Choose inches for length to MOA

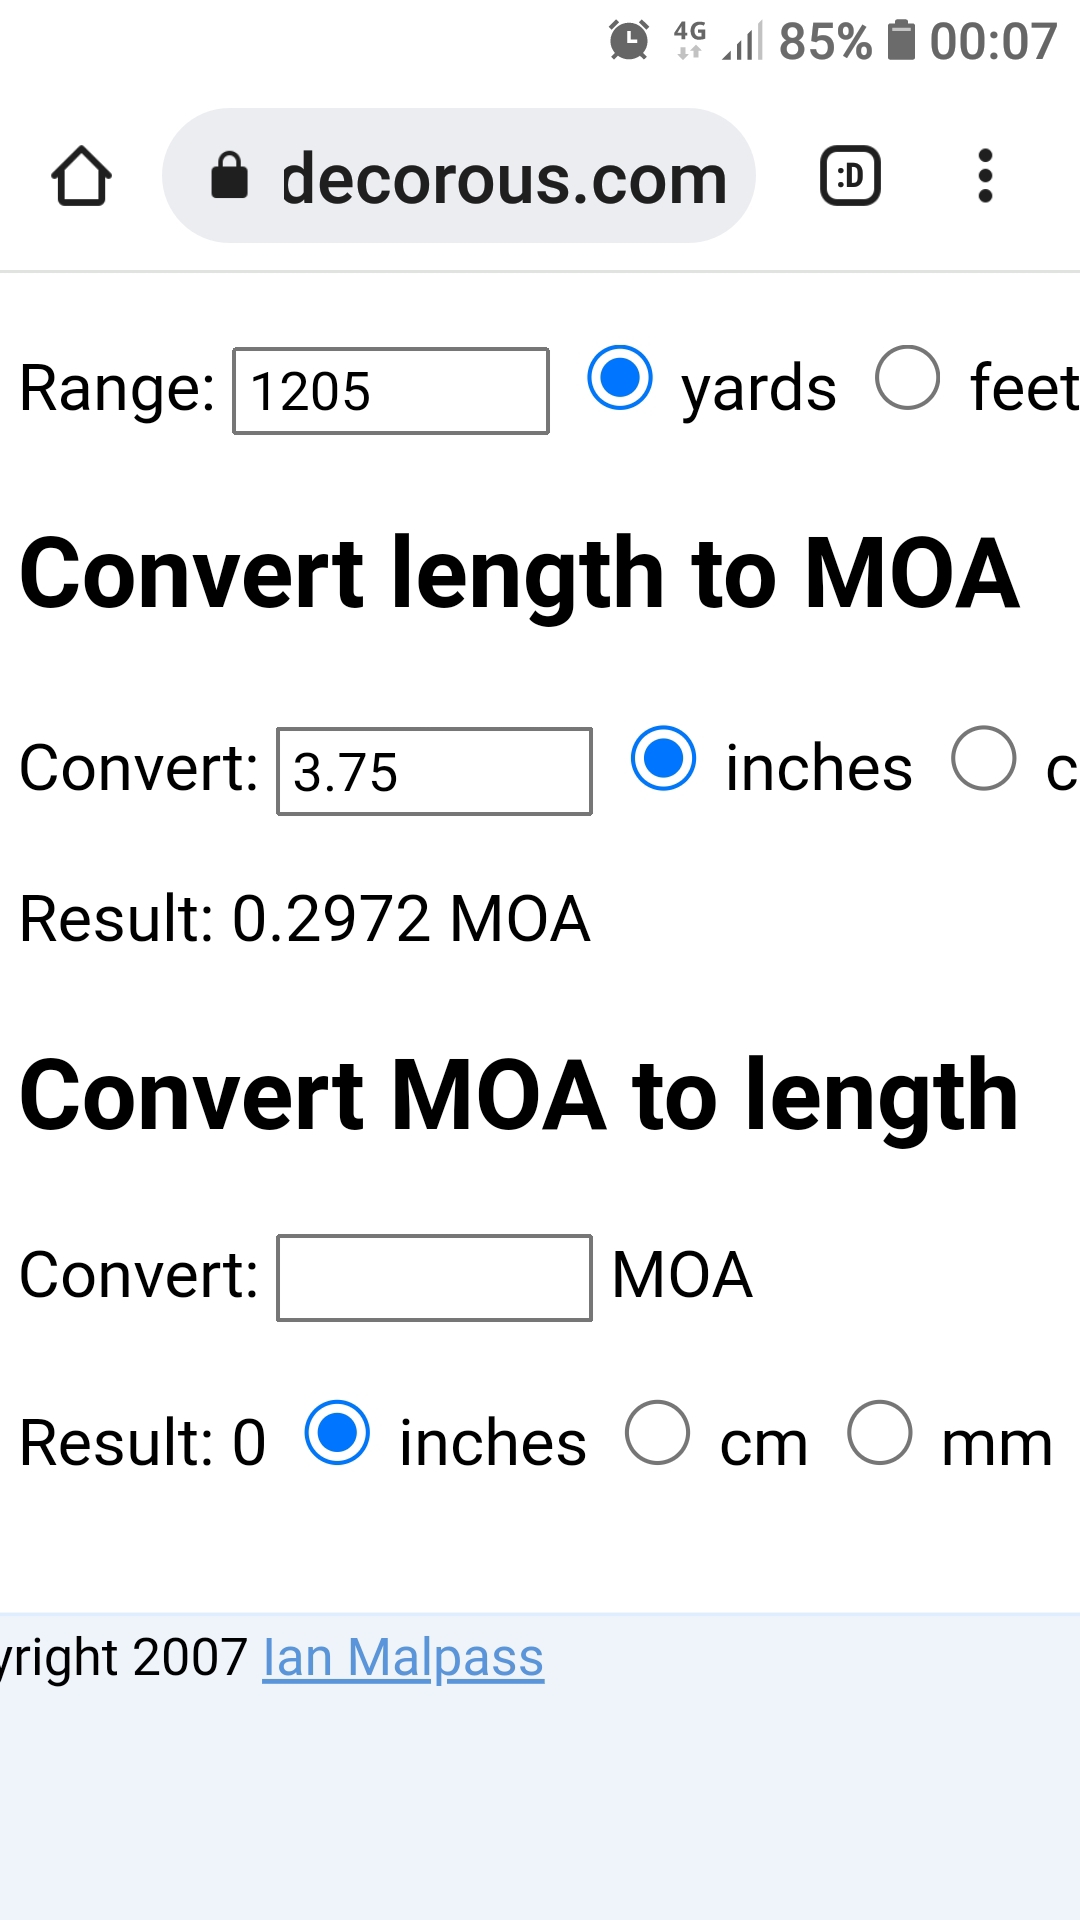(x=663, y=758)
